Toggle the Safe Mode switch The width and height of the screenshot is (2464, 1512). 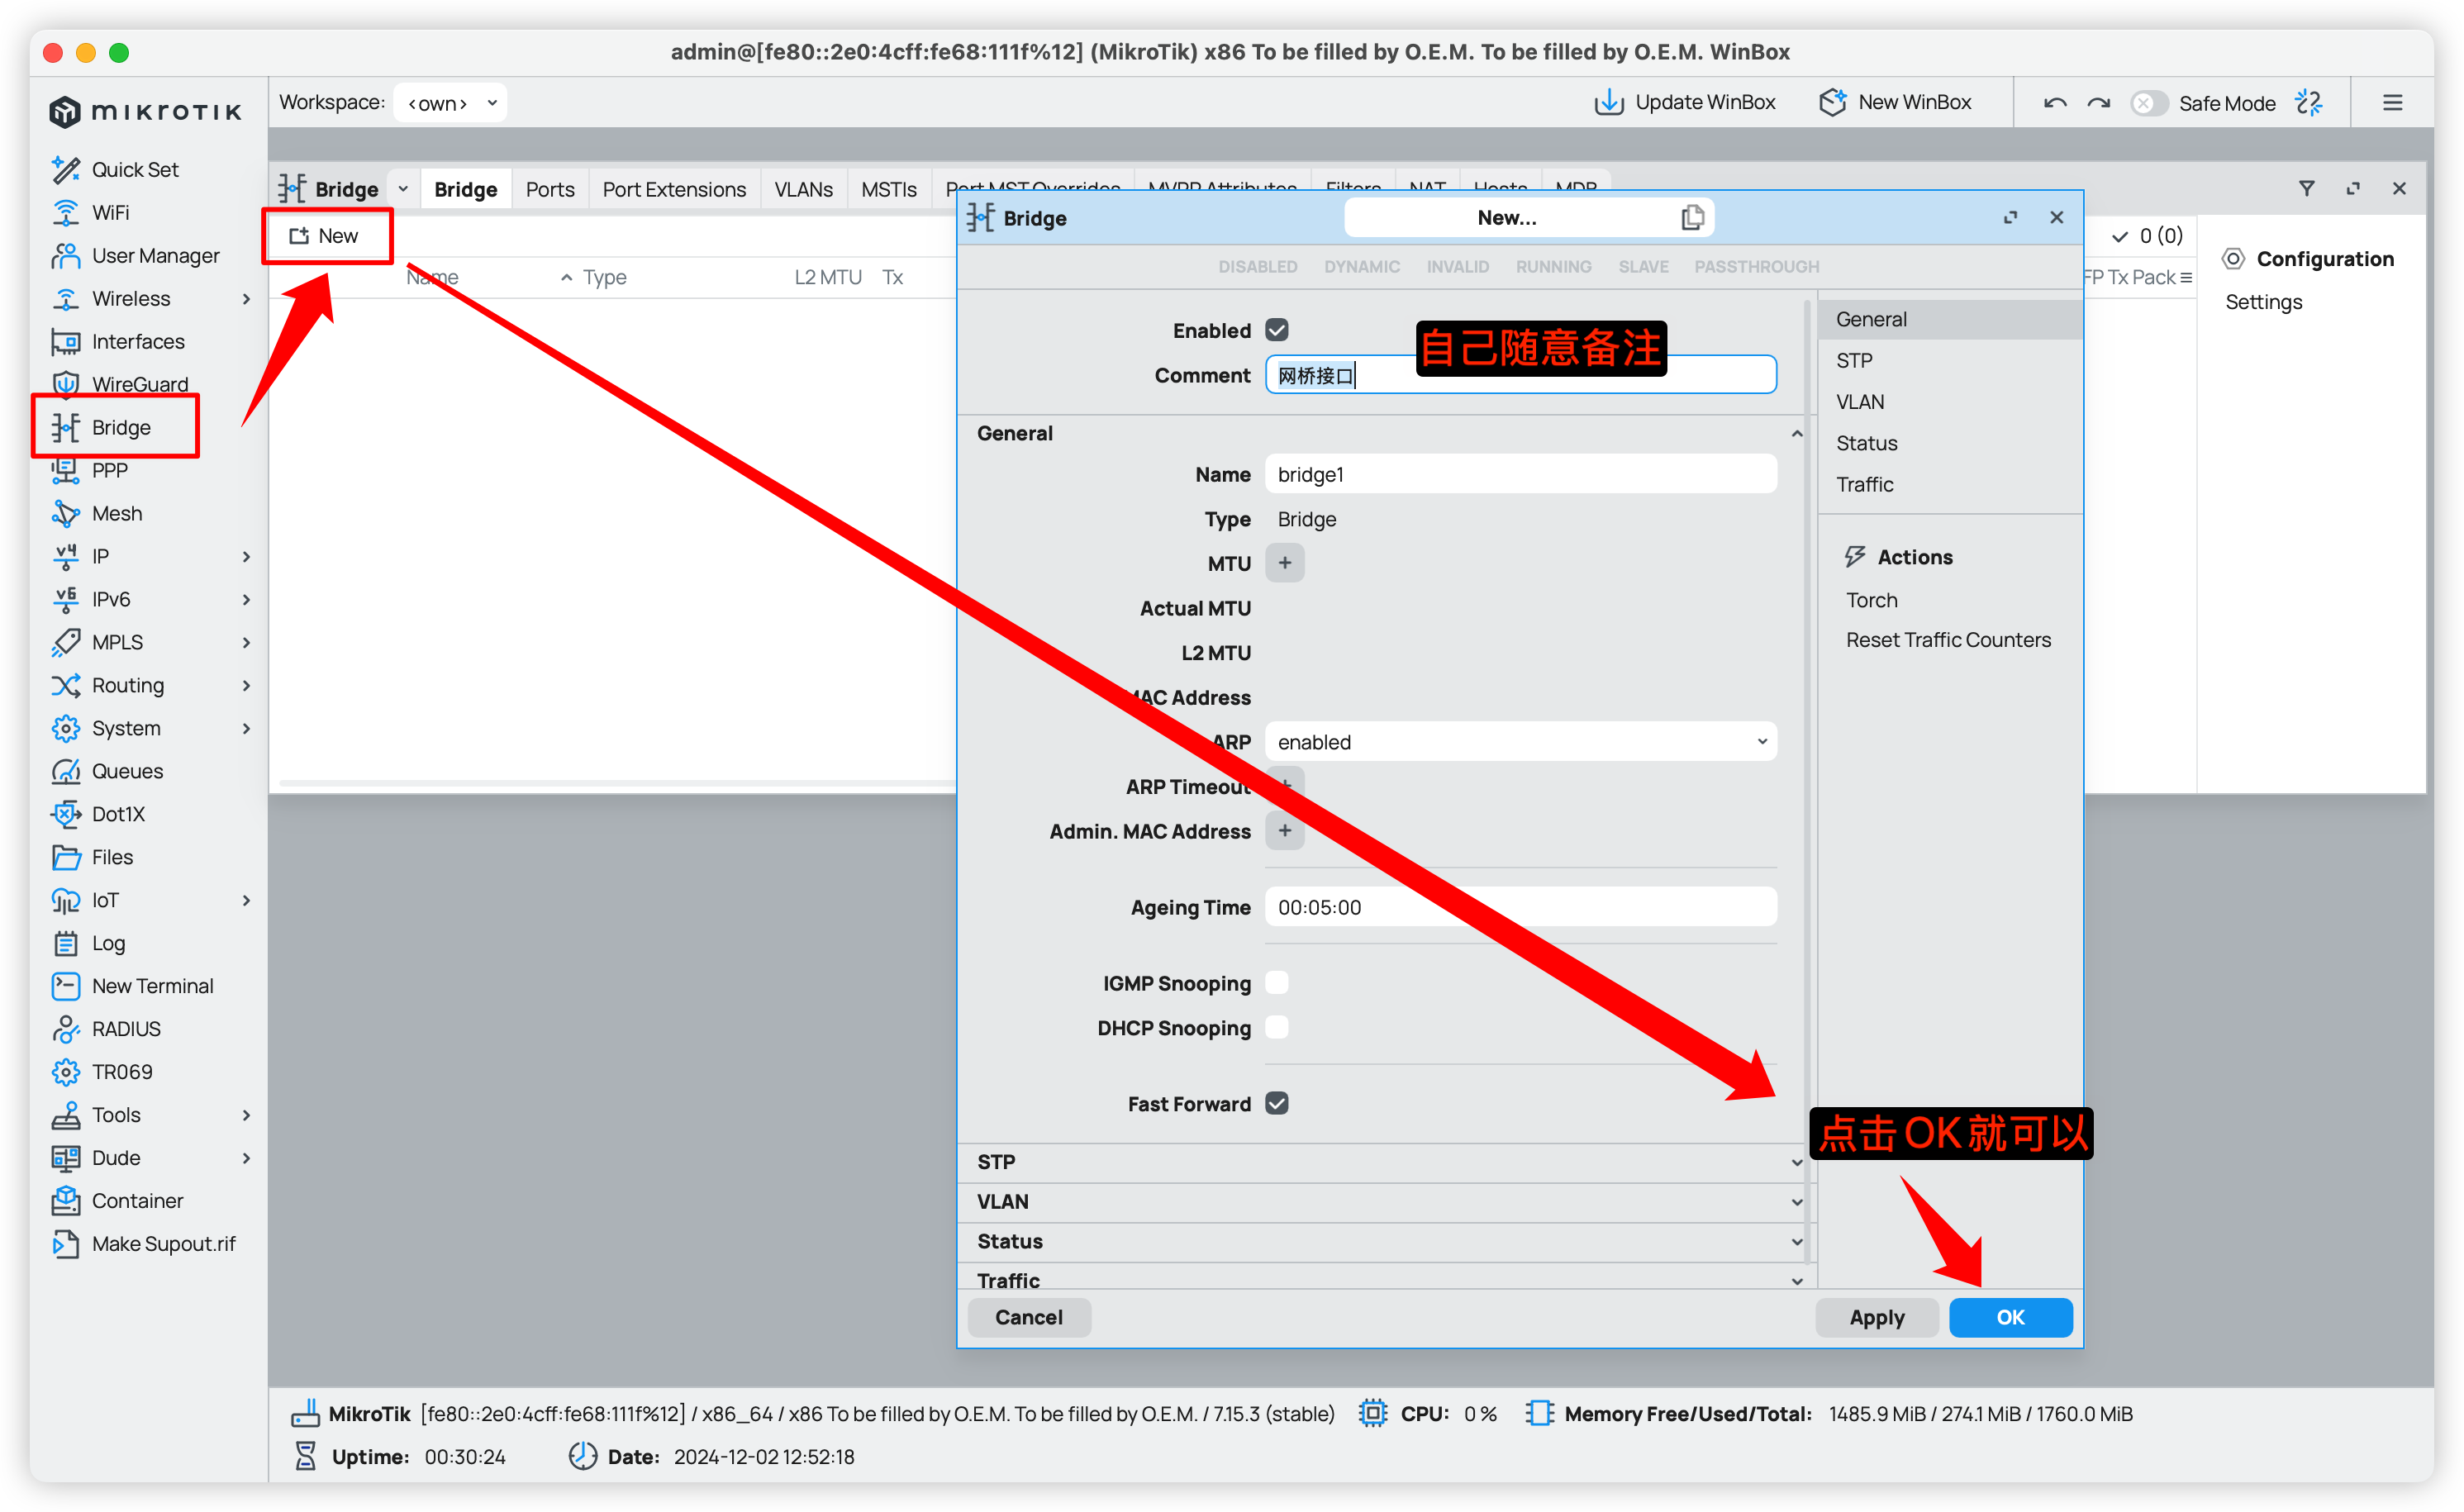pyautogui.click(x=2149, y=103)
